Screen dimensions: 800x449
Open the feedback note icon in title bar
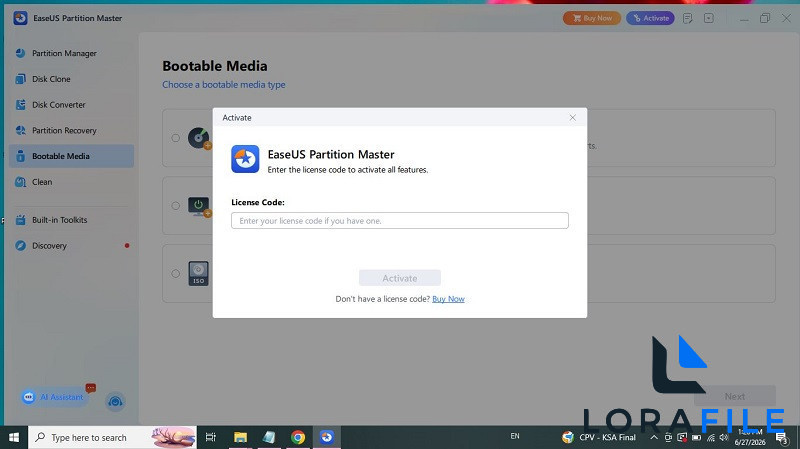coord(688,18)
